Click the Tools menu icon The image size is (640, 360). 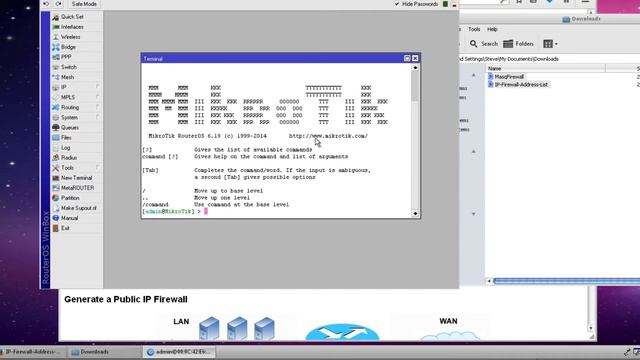click(56, 168)
